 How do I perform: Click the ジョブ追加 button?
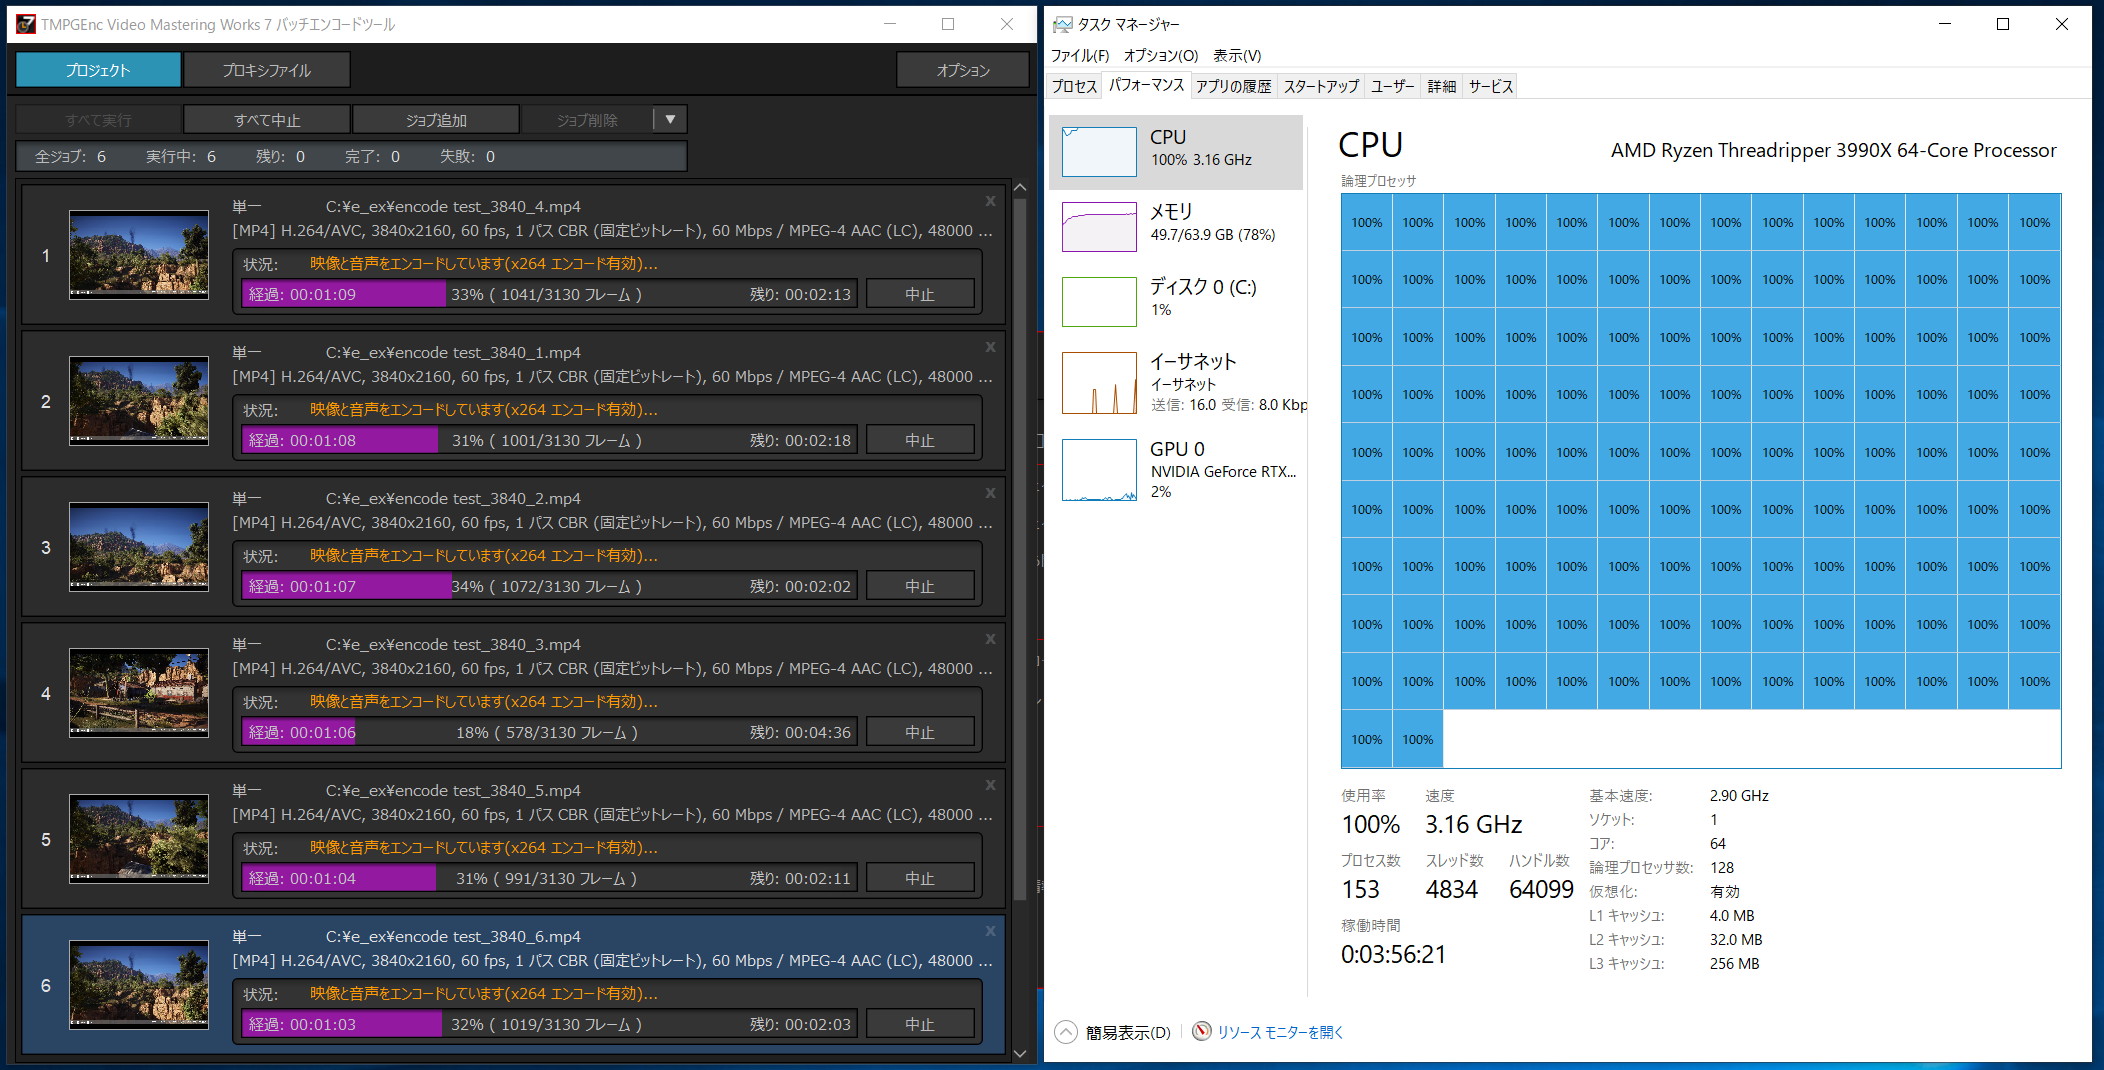coord(436,120)
